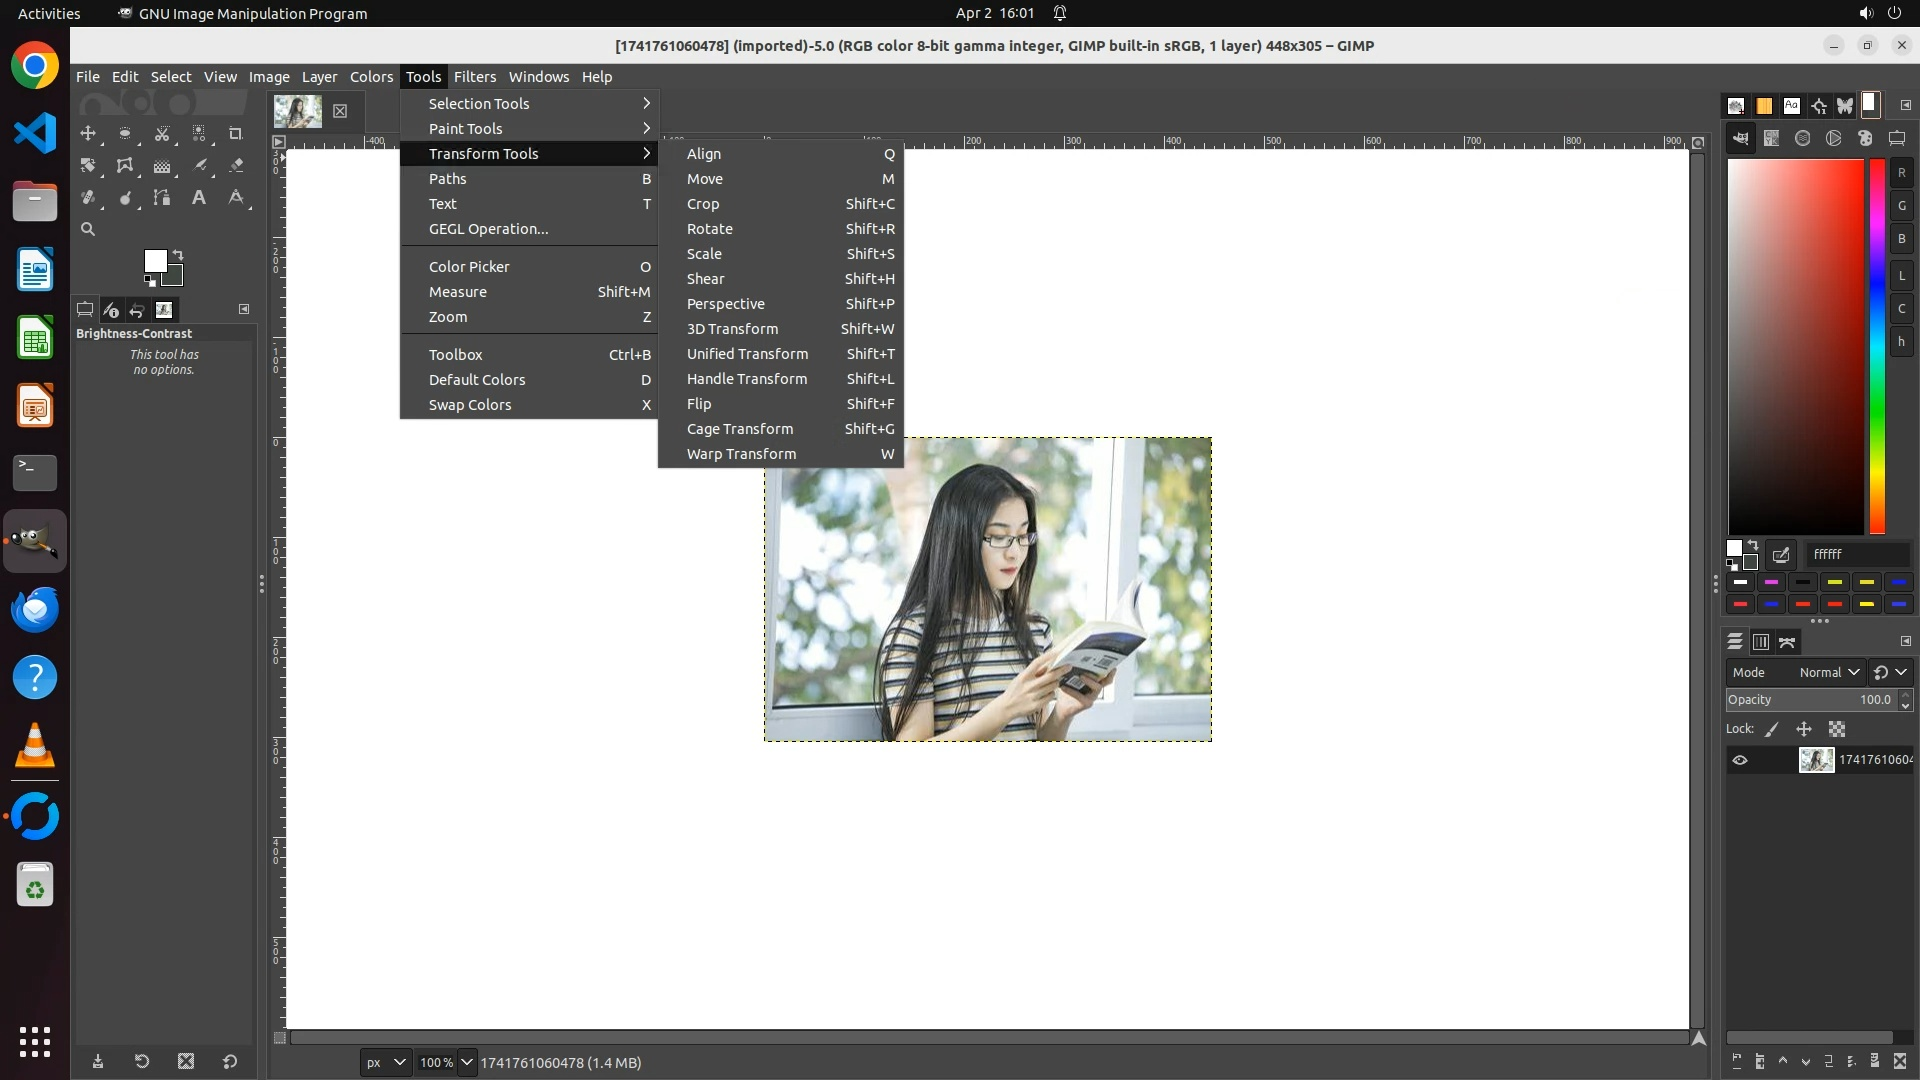Click the hex color input field ffffff
The width and height of the screenshot is (1920, 1080).
(x=1856, y=554)
